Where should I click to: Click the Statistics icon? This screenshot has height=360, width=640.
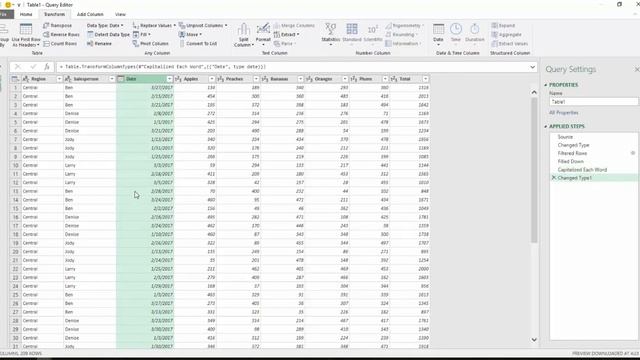pos(331,29)
